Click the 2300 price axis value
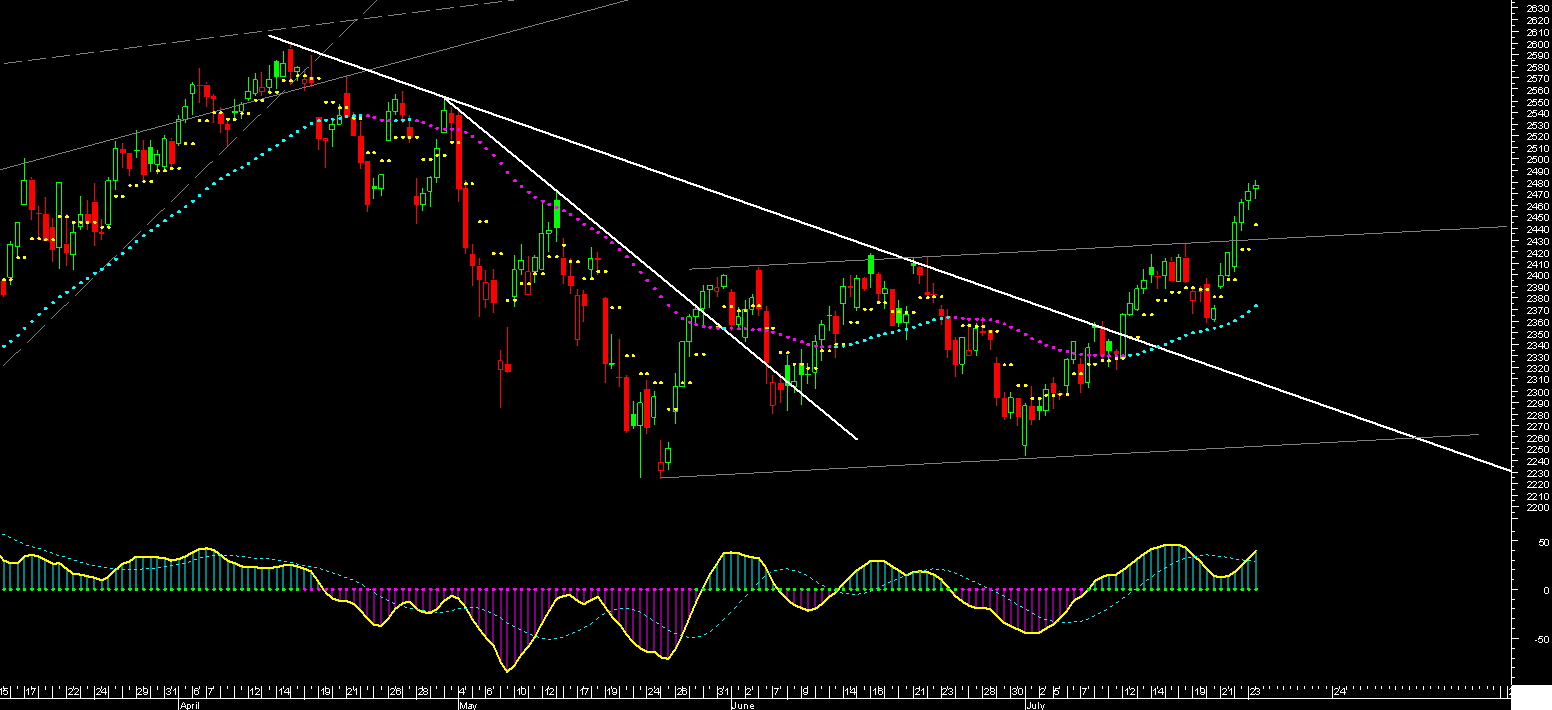Viewport: 1552px width, 710px height. [1537, 392]
